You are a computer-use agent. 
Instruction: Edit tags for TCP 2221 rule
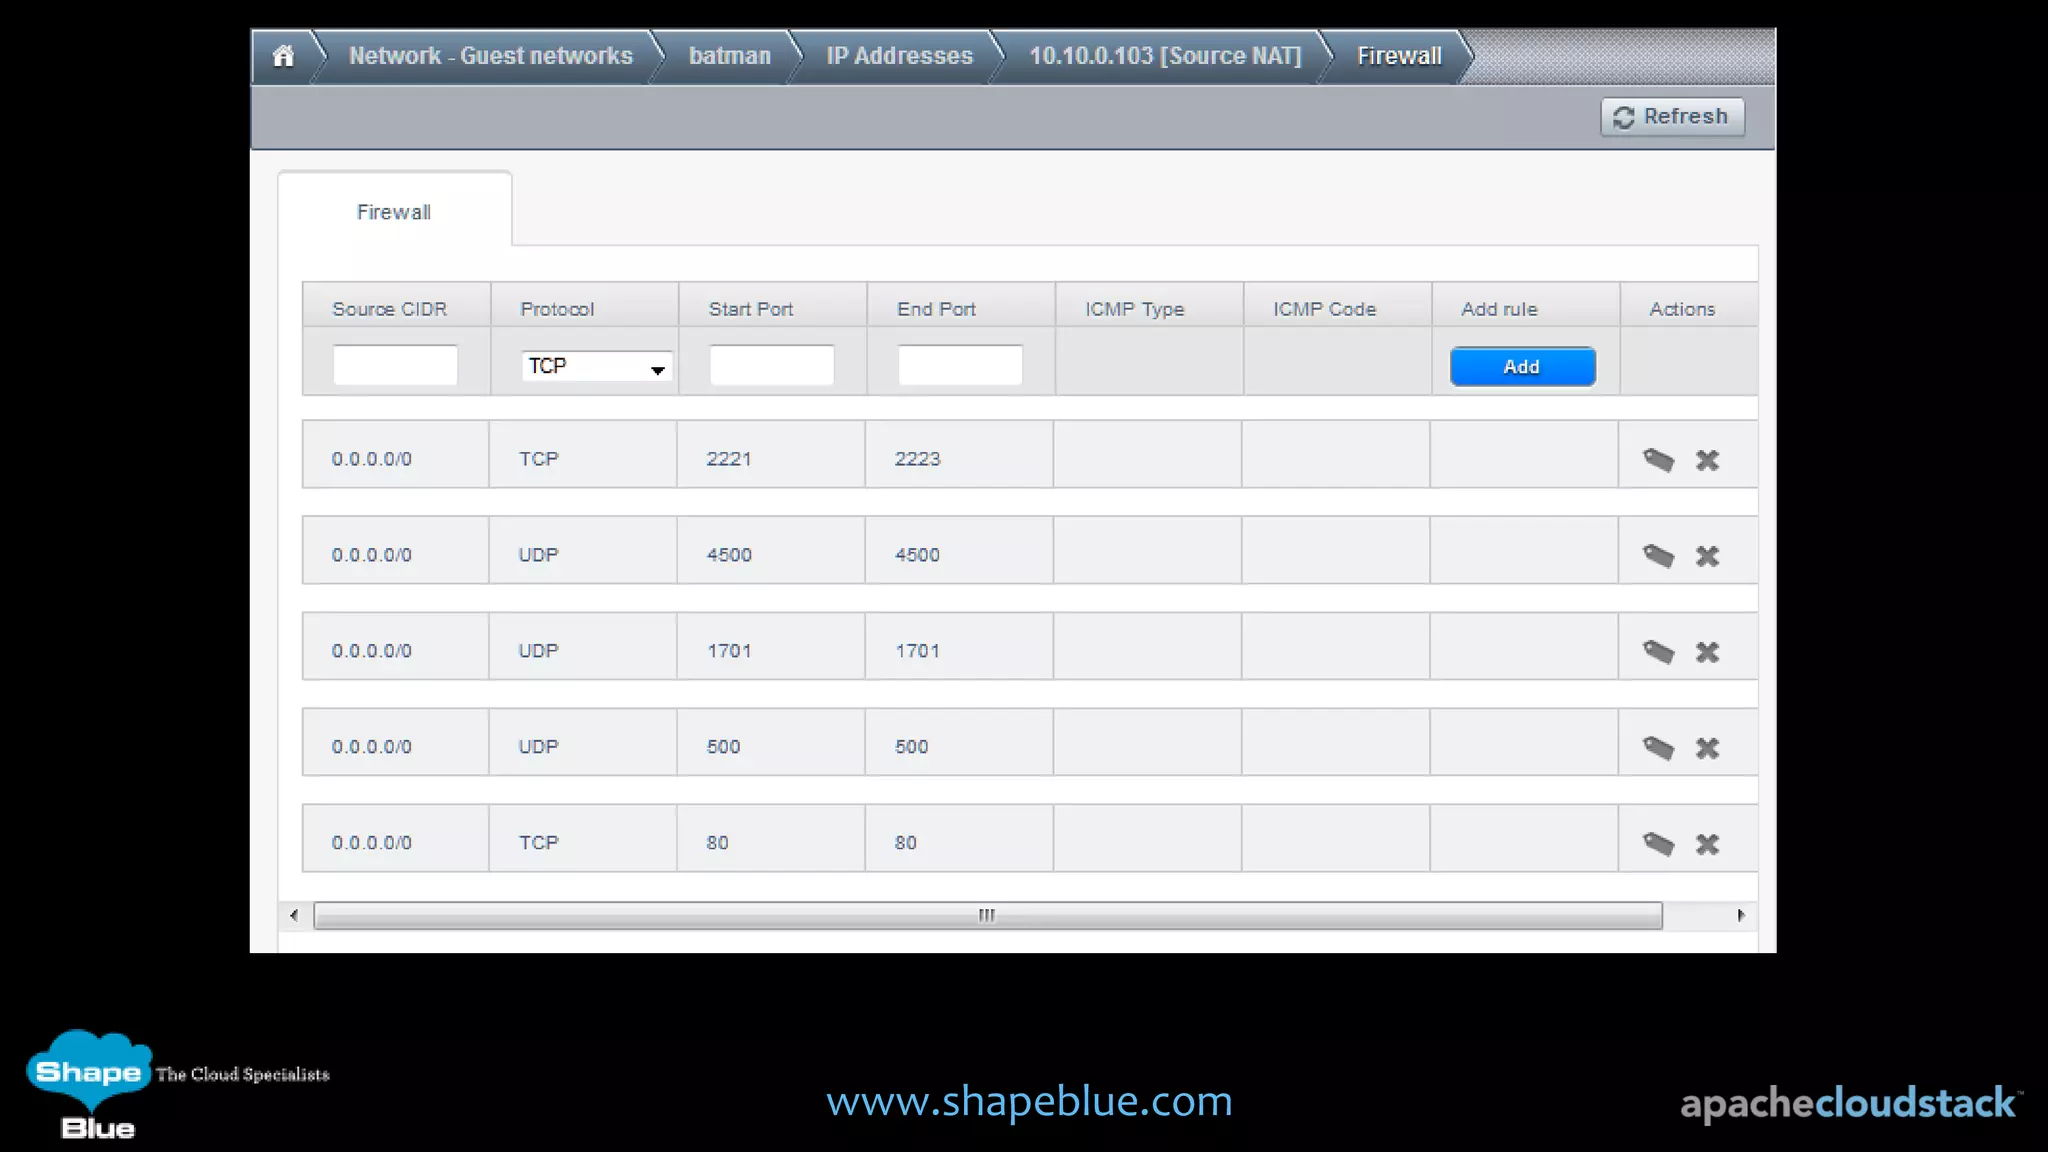tap(1658, 460)
